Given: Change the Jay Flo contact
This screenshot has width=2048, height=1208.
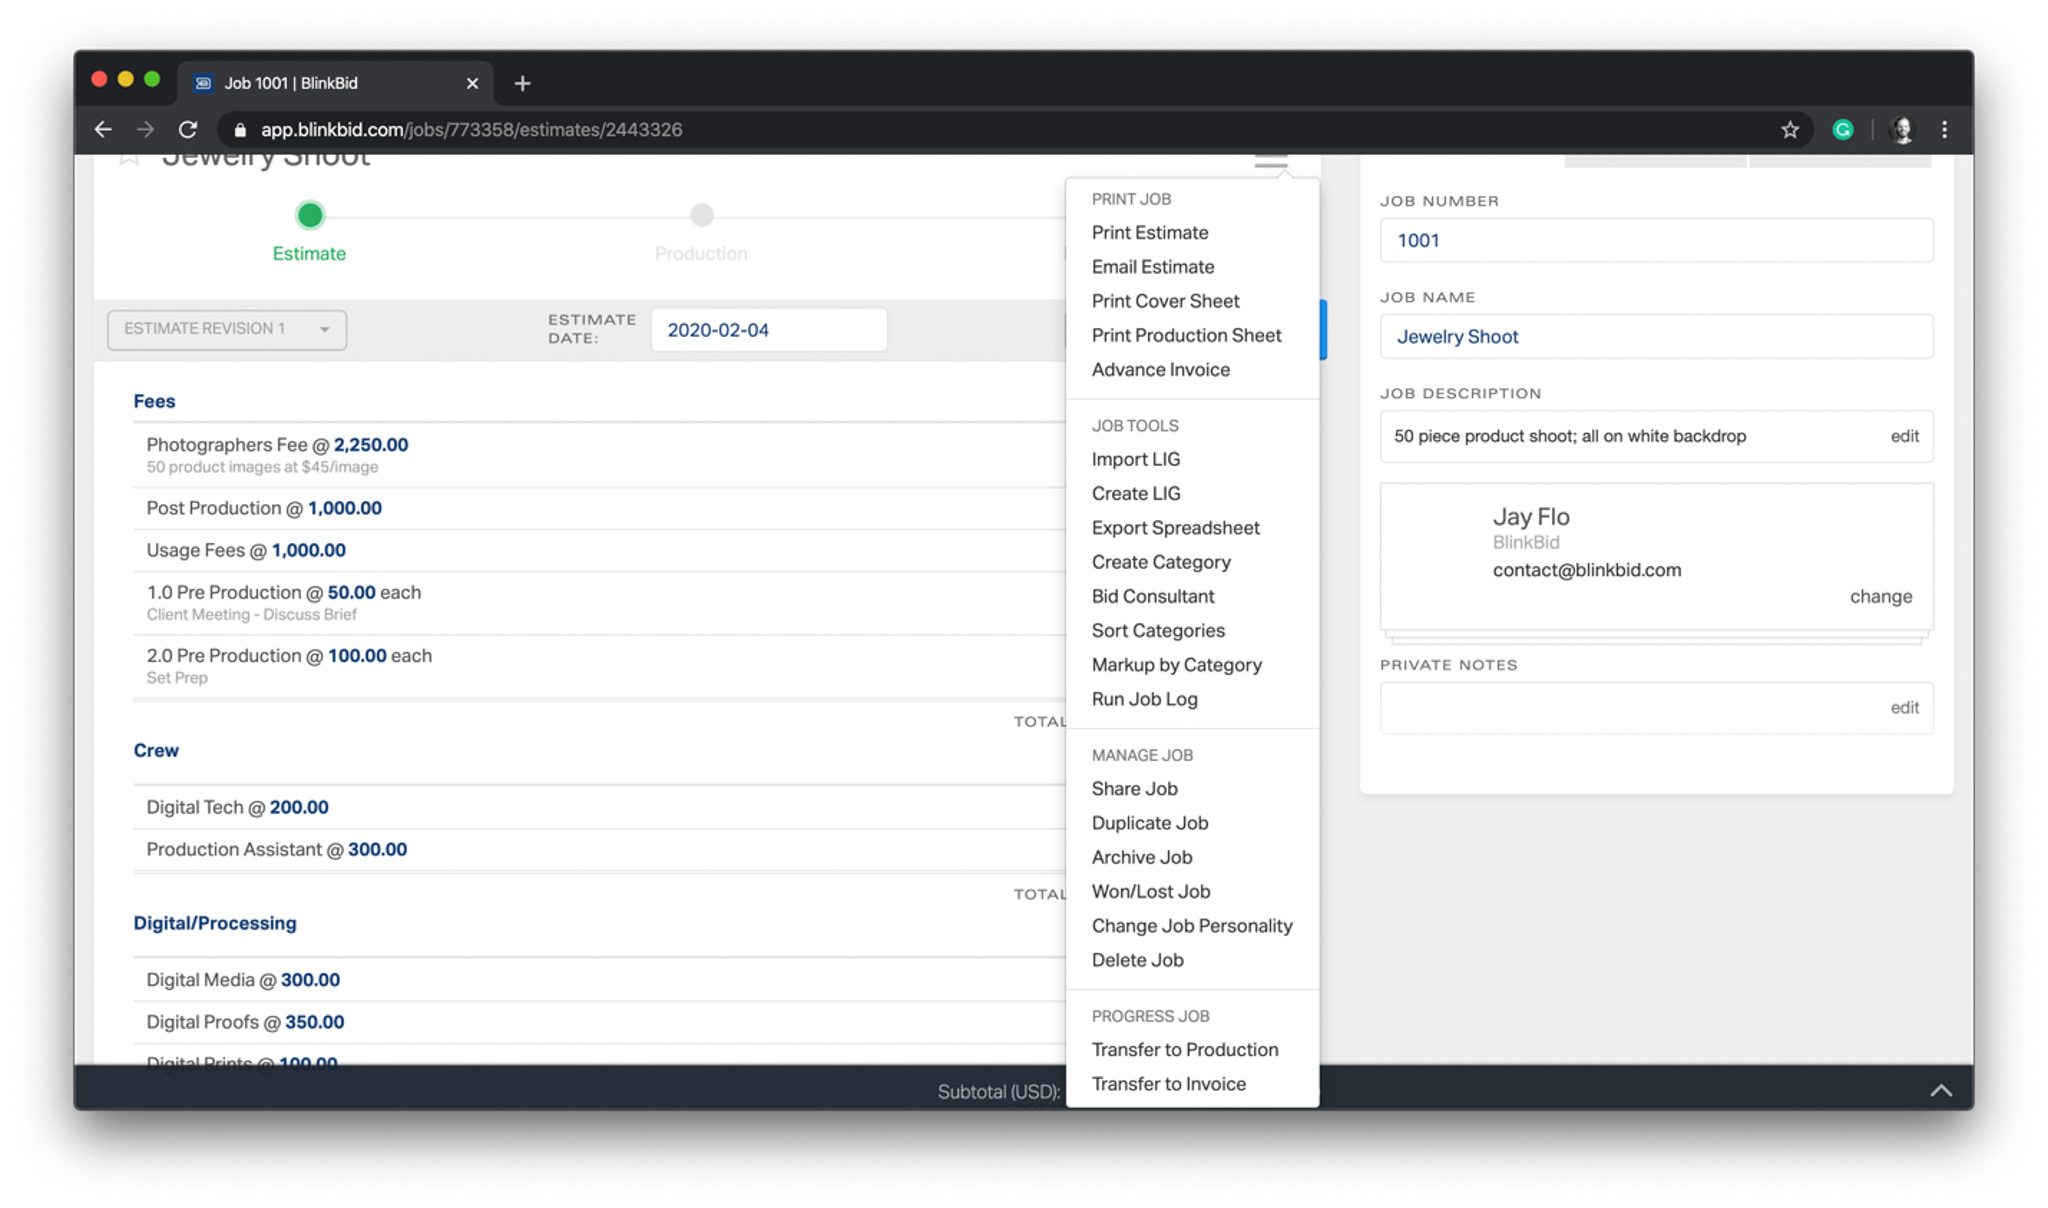Looking at the screenshot, I should (x=1880, y=596).
